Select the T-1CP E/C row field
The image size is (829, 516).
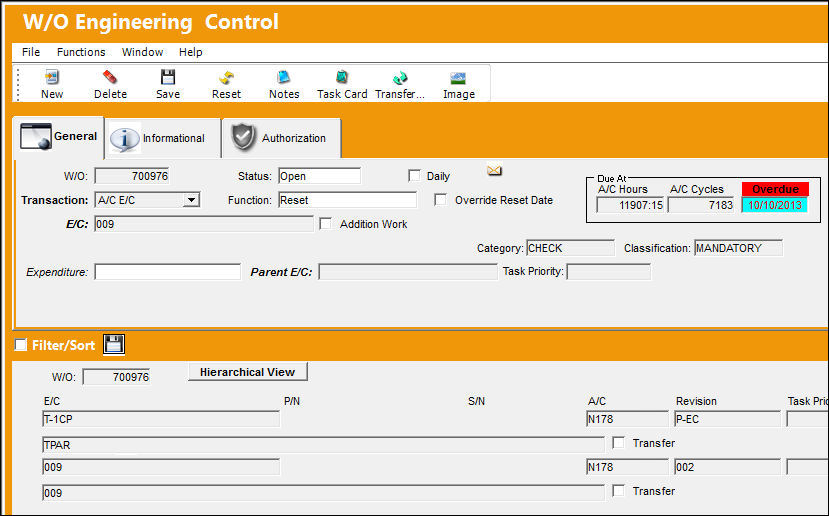tap(161, 419)
